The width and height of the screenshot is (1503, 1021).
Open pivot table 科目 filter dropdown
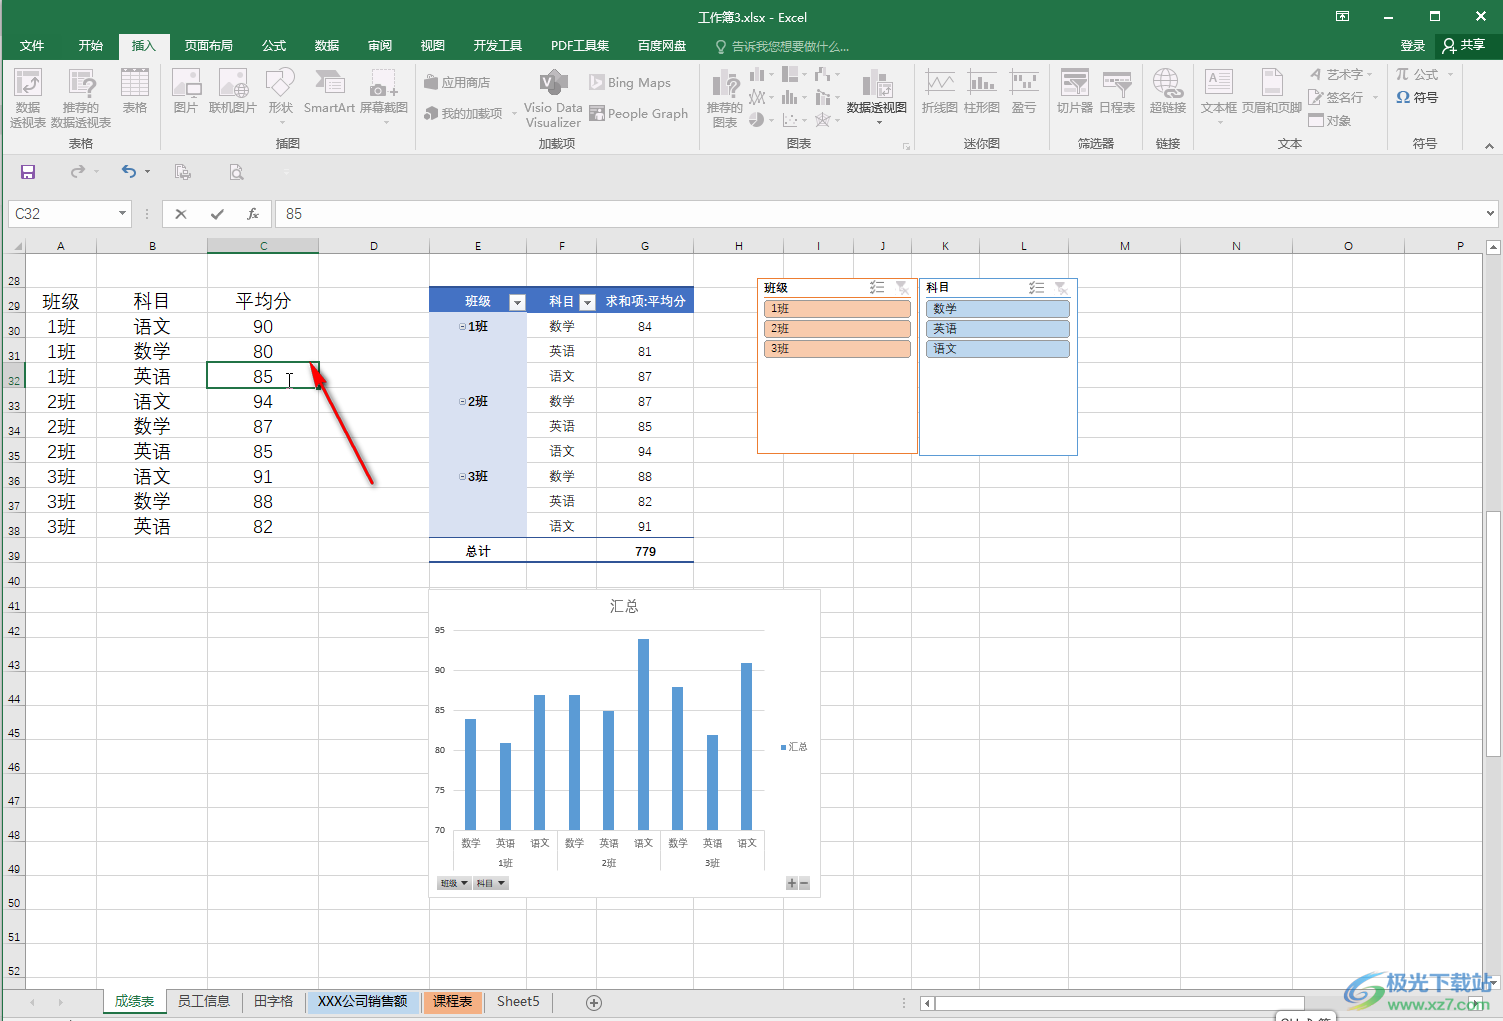587,302
